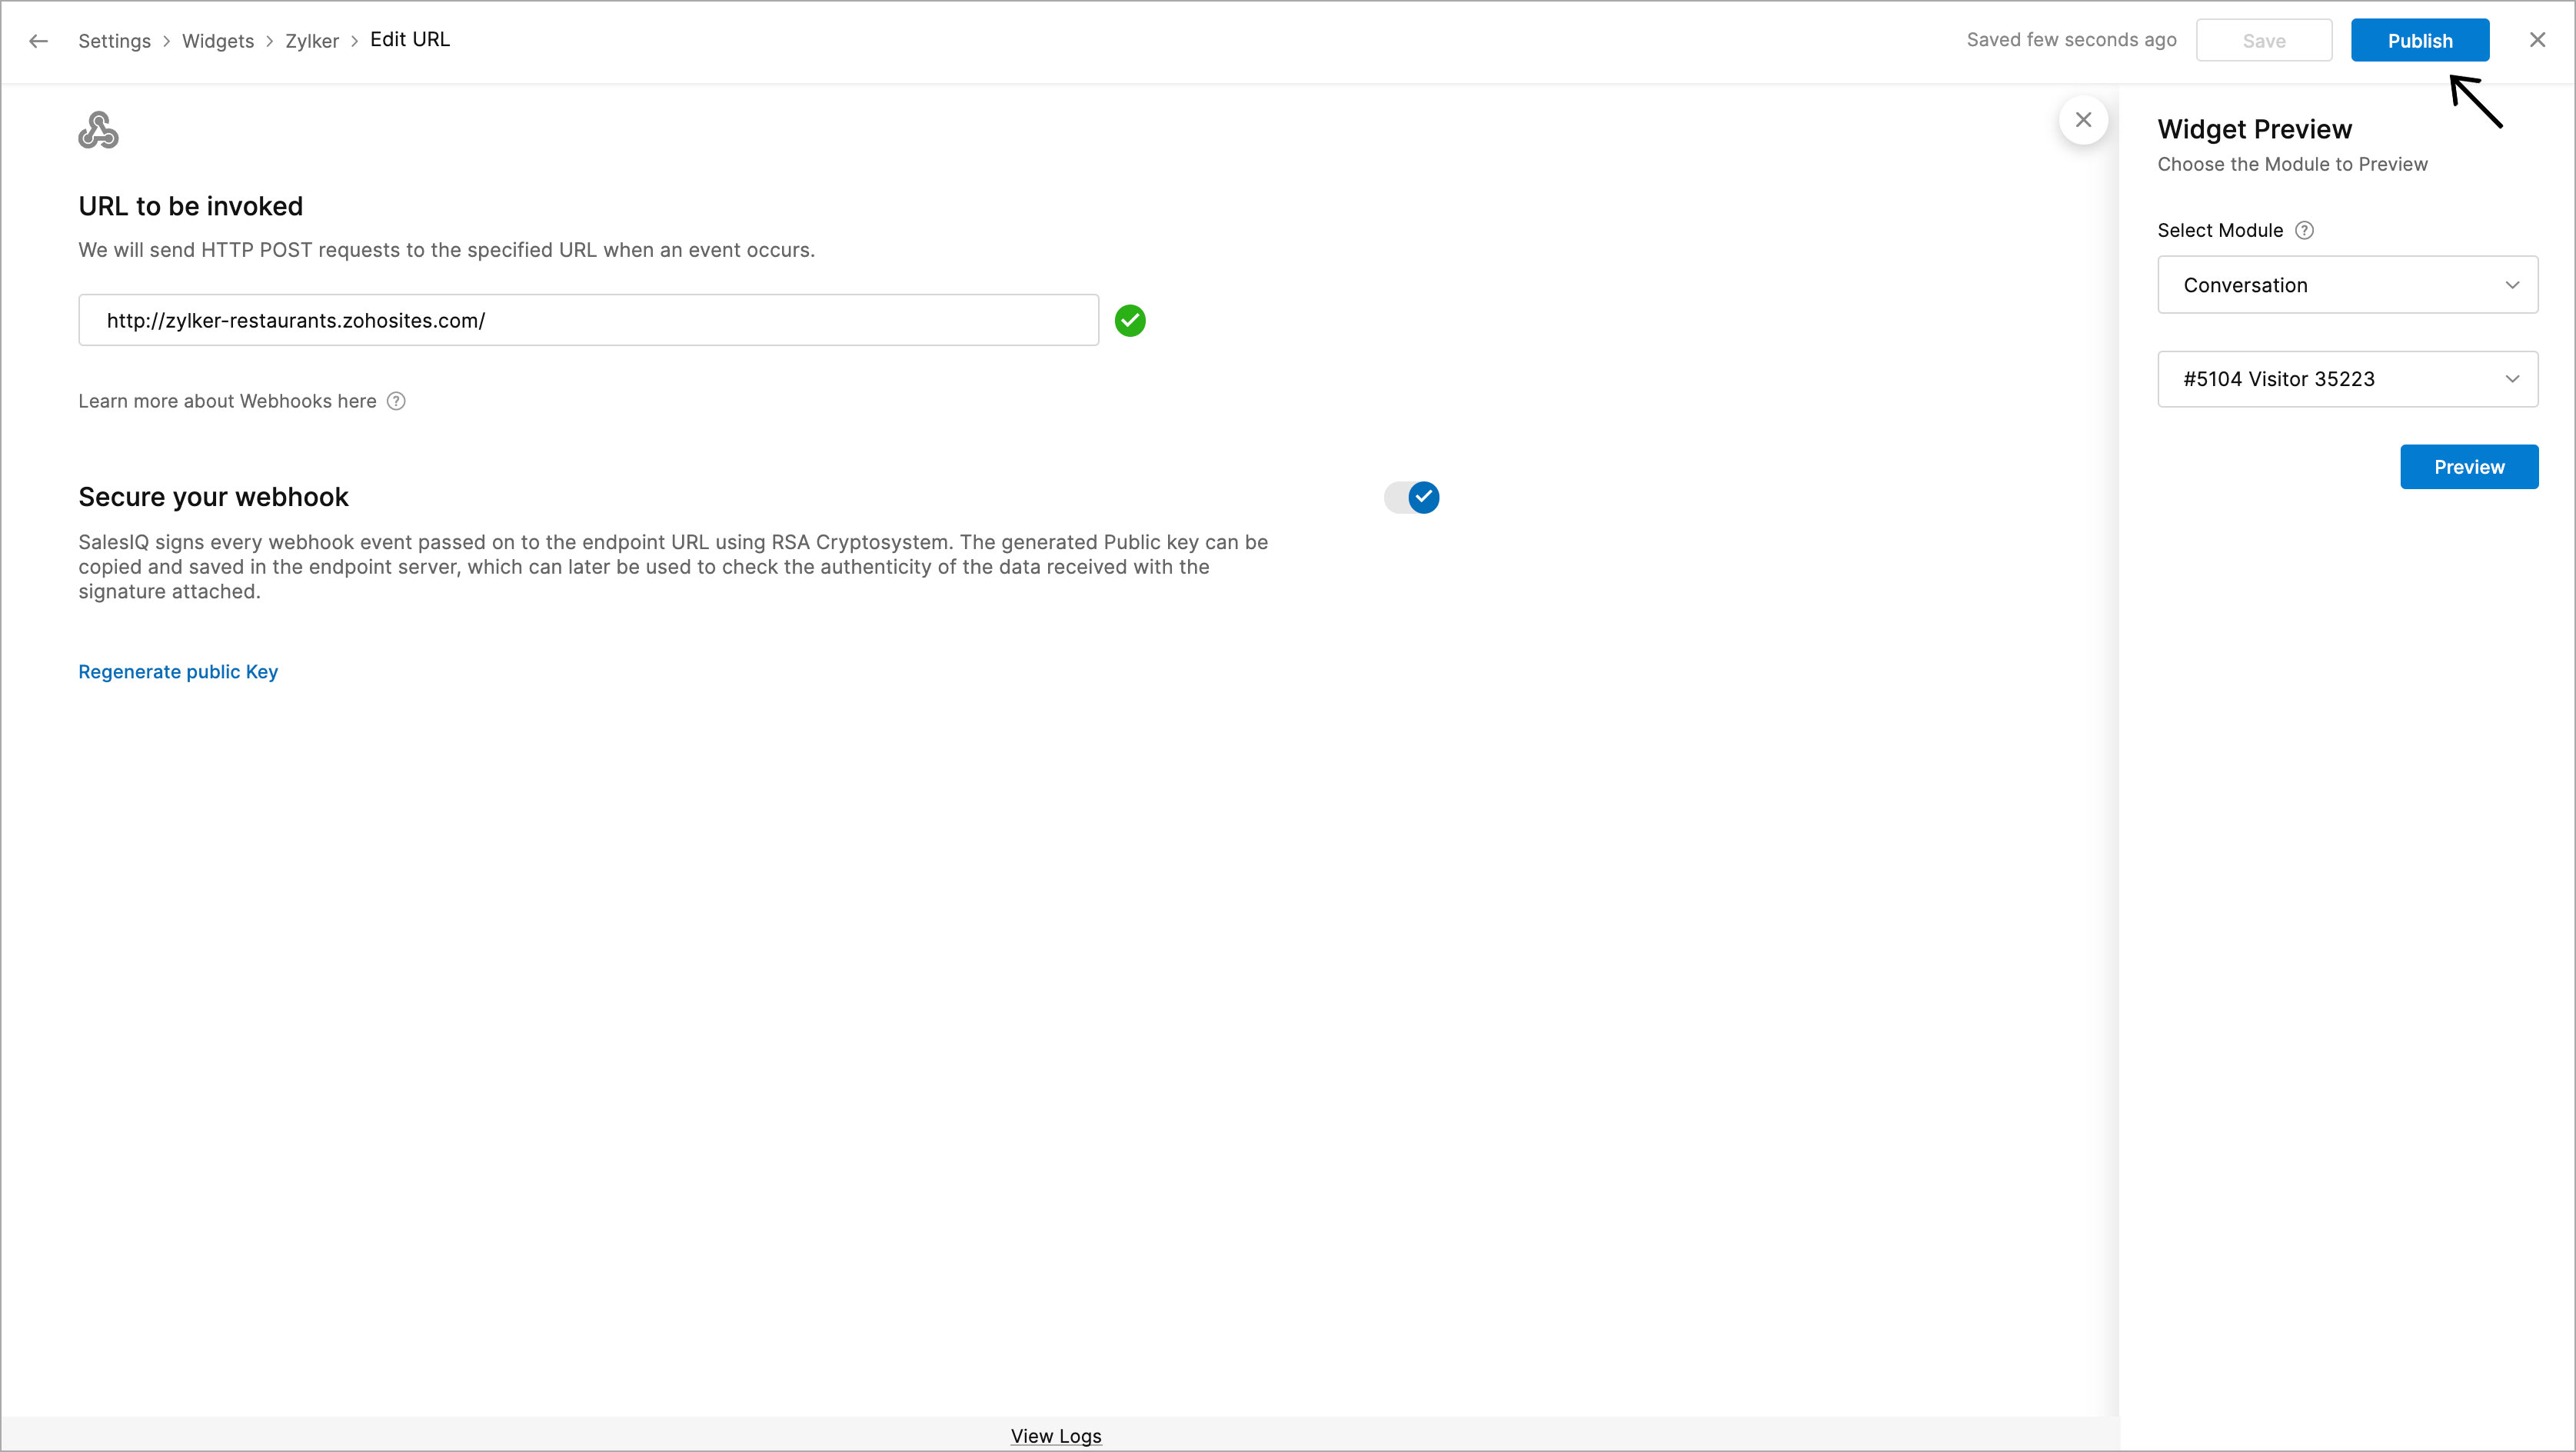The width and height of the screenshot is (2576, 1452).
Task: Click the 'Select Module' label
Action: pos(2220,230)
